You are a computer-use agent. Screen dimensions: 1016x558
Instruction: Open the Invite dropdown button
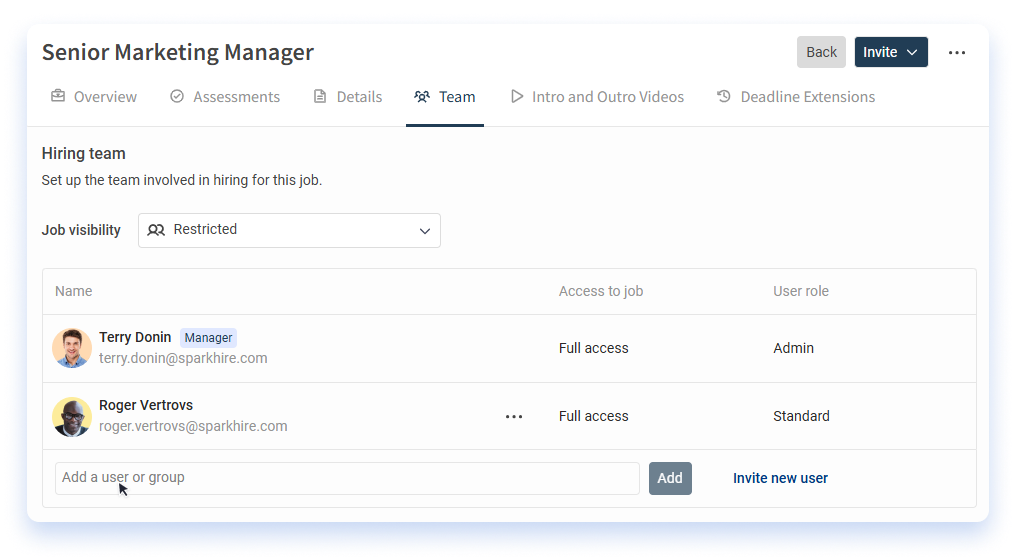pos(891,52)
